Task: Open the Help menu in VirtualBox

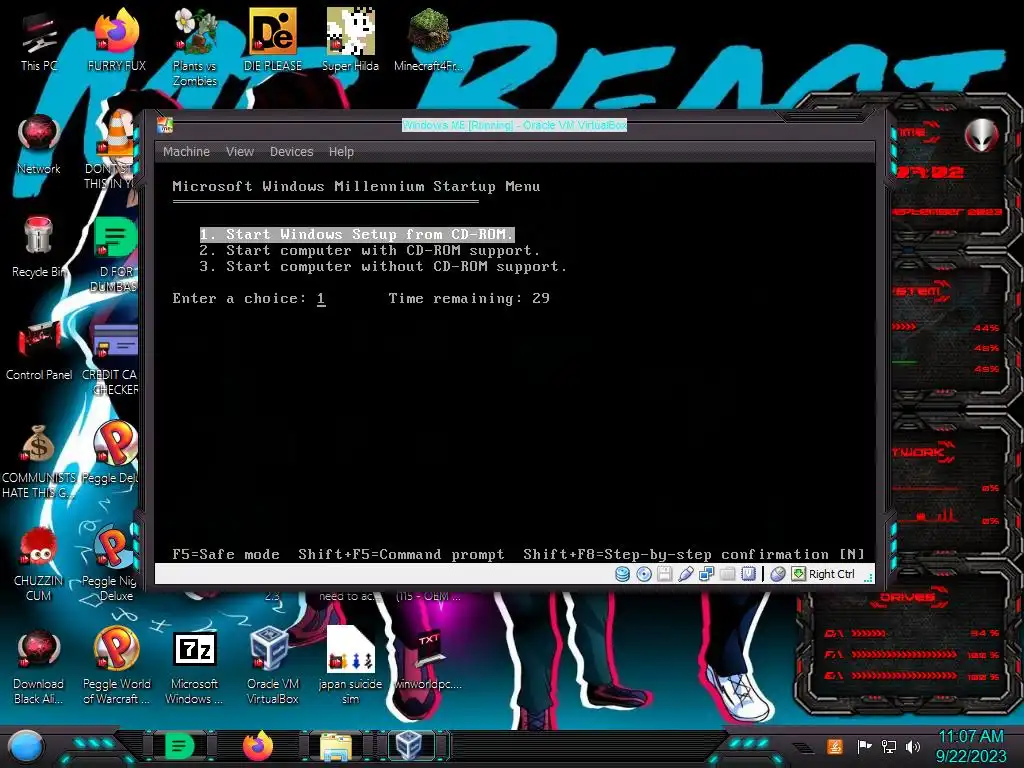Action: pos(341,152)
